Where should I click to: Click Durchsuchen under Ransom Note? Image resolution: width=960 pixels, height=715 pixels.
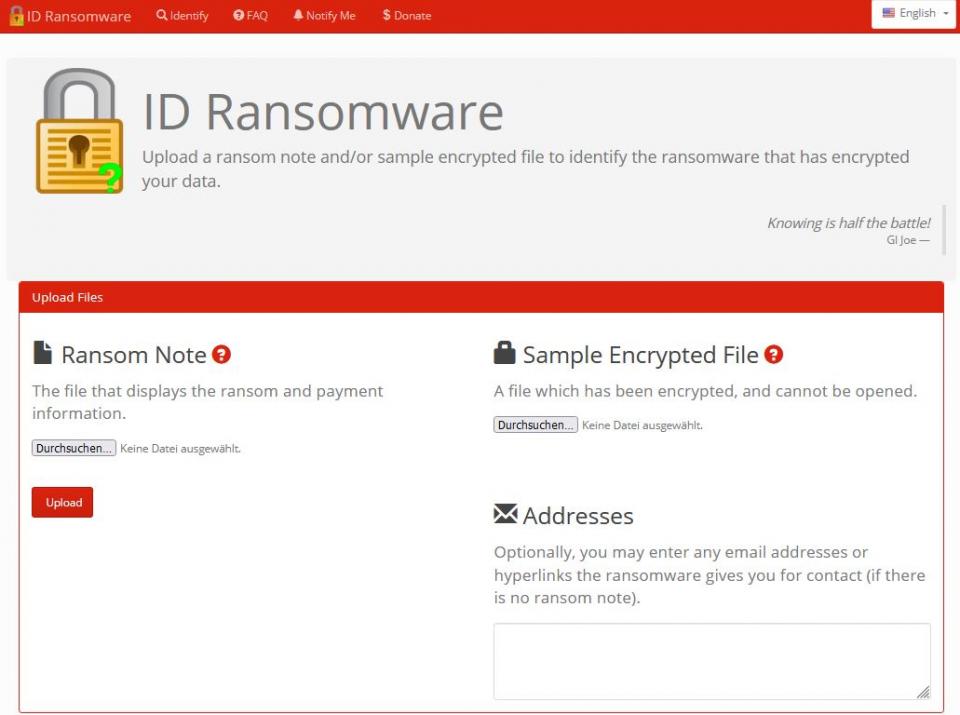pyautogui.click(x=72, y=447)
